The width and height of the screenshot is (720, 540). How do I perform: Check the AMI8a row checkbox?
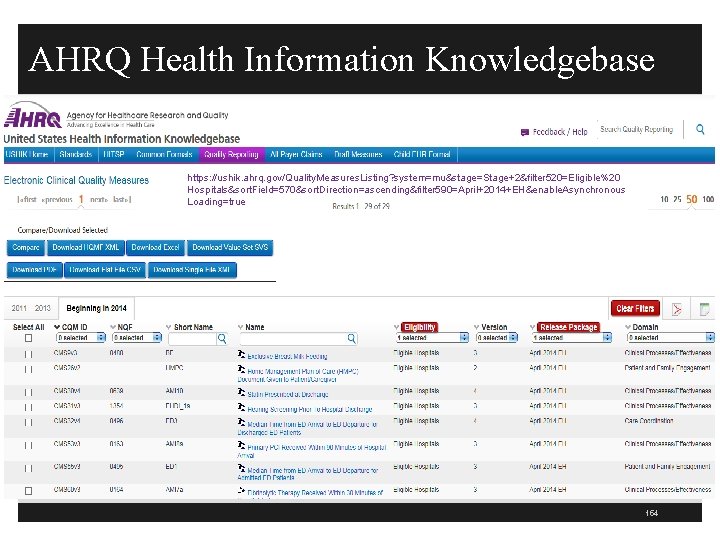click(x=28, y=445)
